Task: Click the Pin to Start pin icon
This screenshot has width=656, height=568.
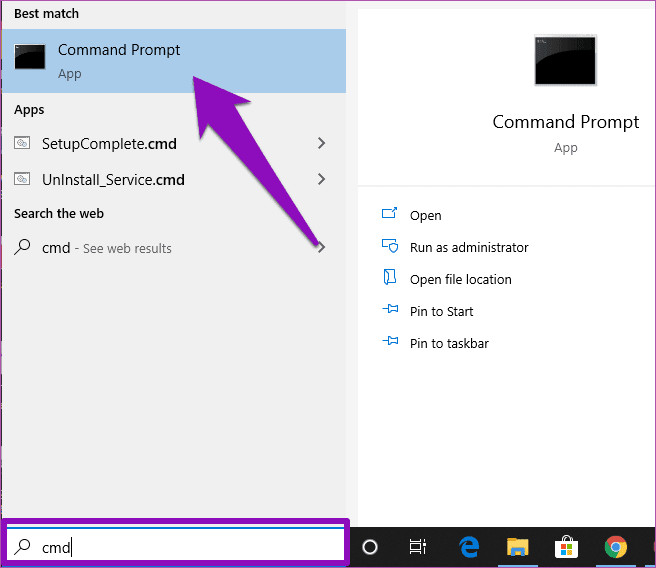Action: (390, 310)
